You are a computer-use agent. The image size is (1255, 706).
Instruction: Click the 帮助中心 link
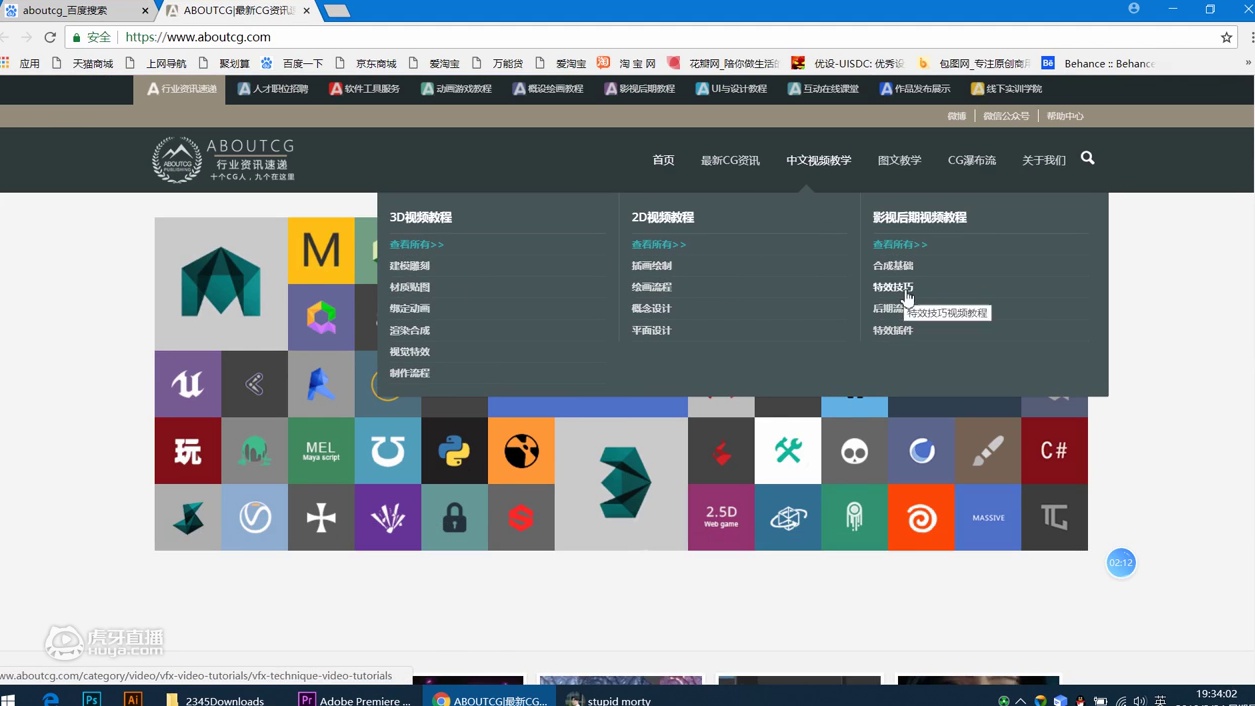[x=1064, y=116]
